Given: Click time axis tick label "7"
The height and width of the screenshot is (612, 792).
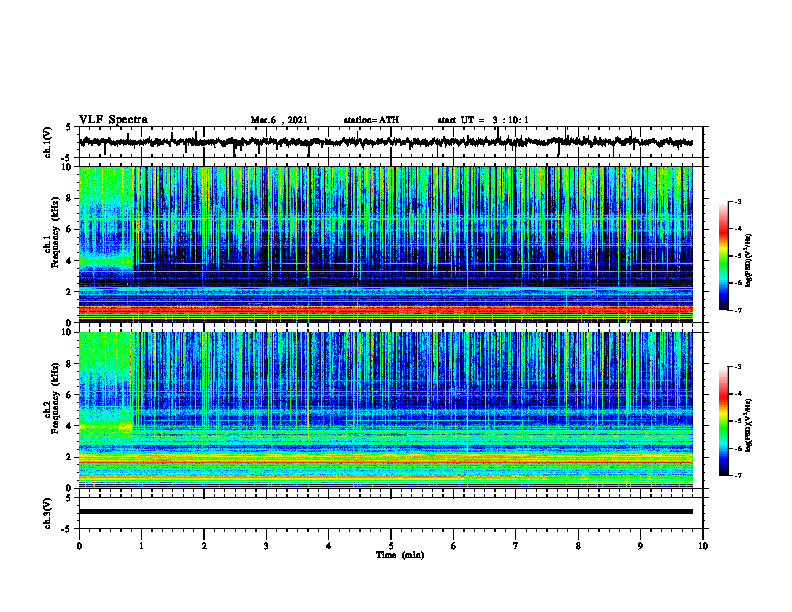Looking at the screenshot, I should [x=516, y=546].
